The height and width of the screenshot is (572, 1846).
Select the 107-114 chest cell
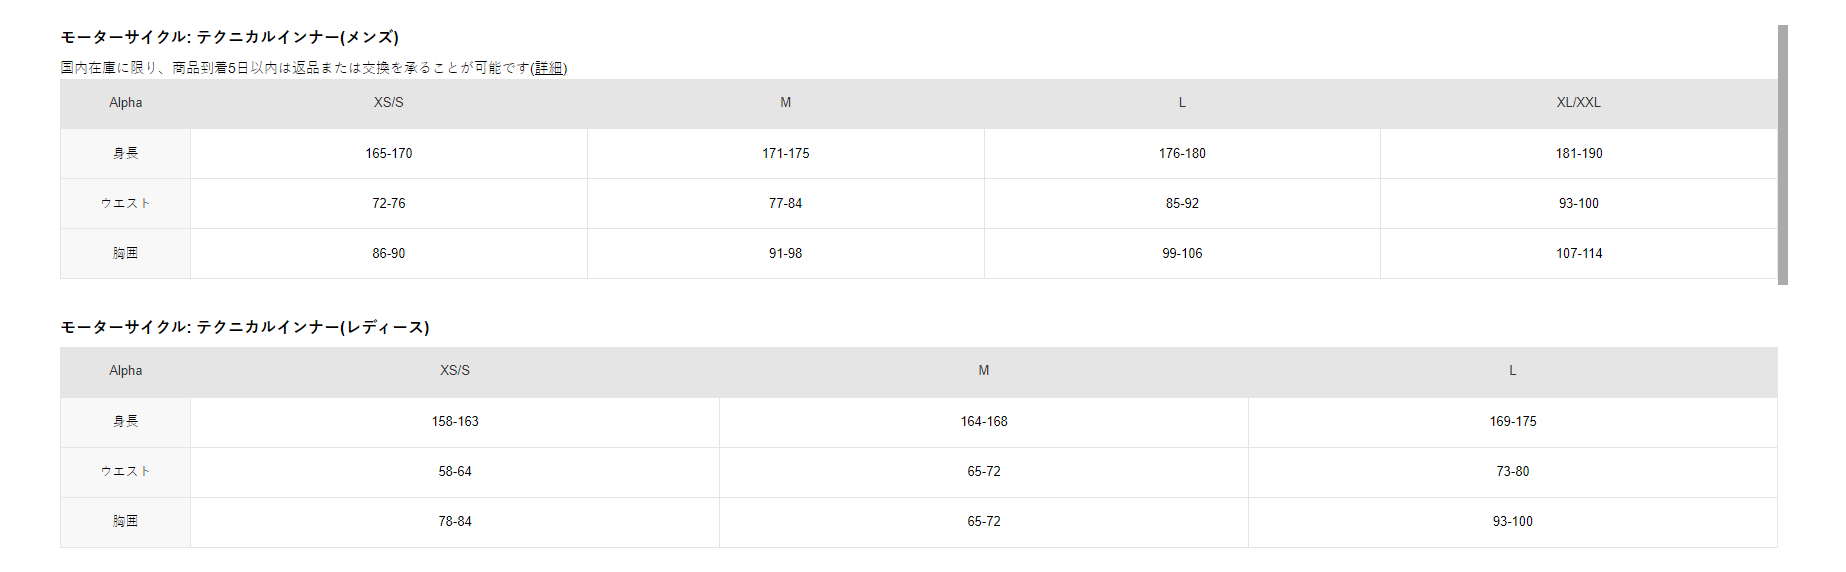click(1578, 254)
